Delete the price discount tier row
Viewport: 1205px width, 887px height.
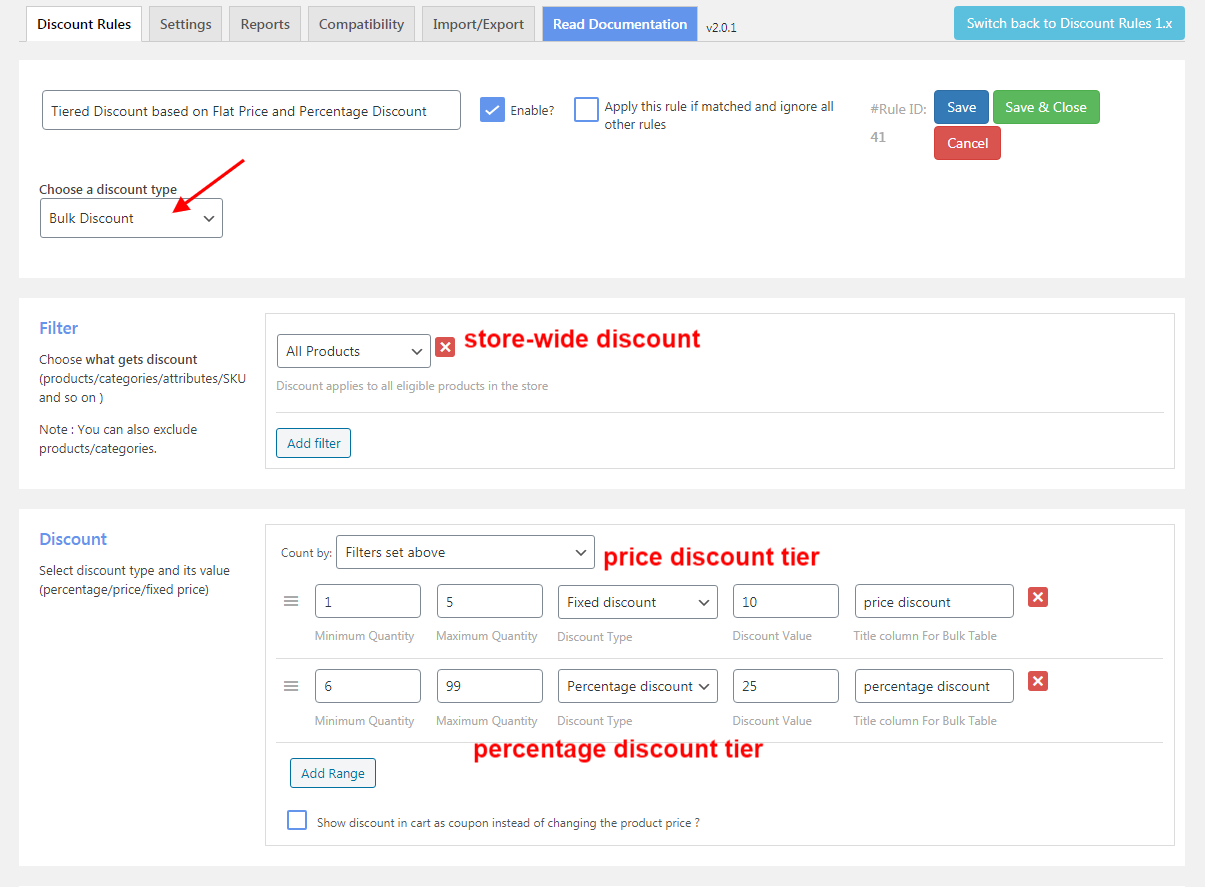[1037, 597]
